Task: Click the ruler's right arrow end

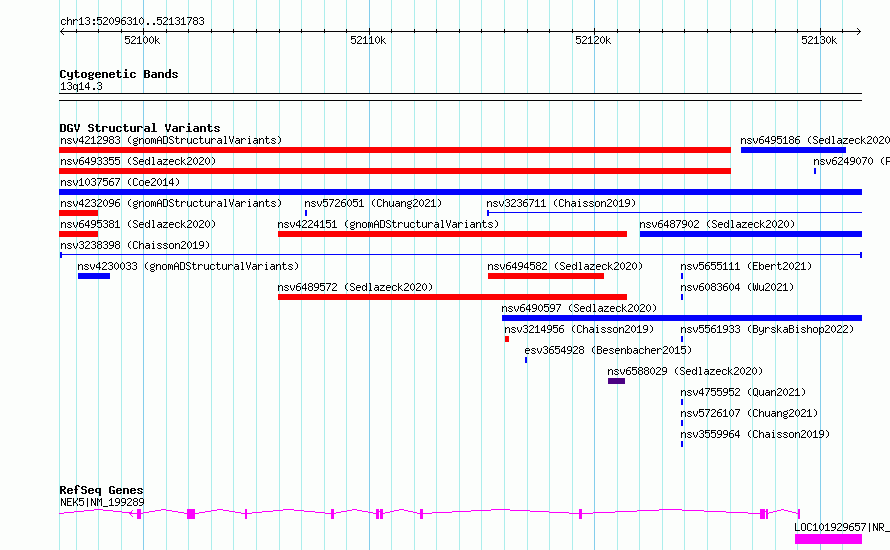Action: pyautogui.click(x=859, y=32)
